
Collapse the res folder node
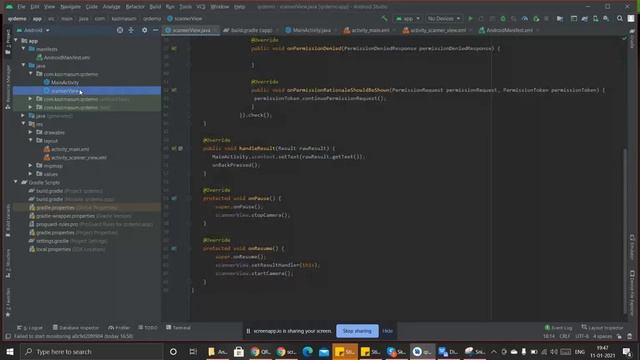tap(23, 124)
